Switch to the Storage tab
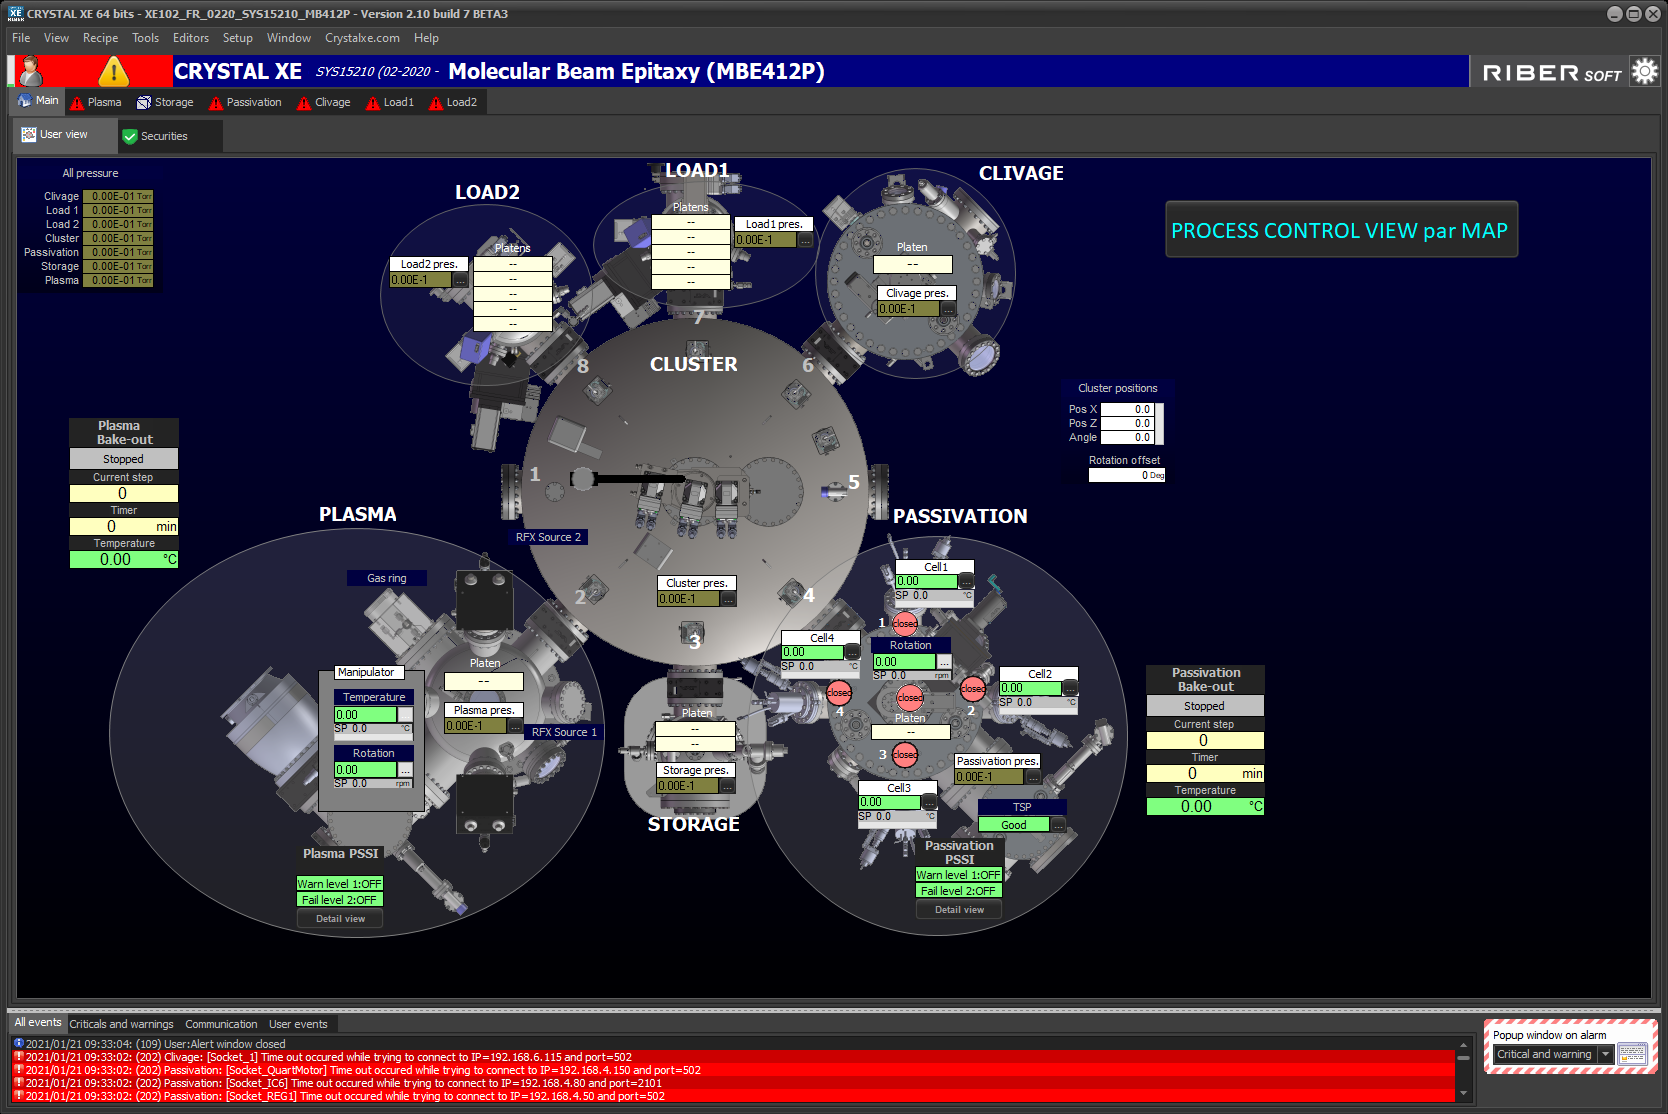The width and height of the screenshot is (1668, 1114). (x=166, y=102)
